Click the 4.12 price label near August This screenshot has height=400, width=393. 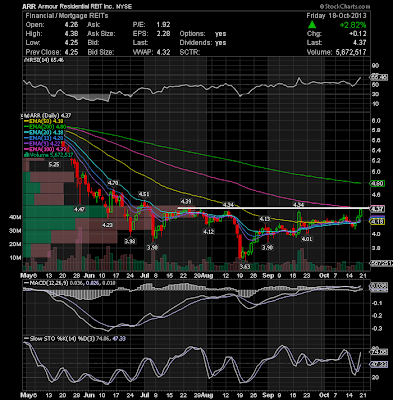pos(209,232)
